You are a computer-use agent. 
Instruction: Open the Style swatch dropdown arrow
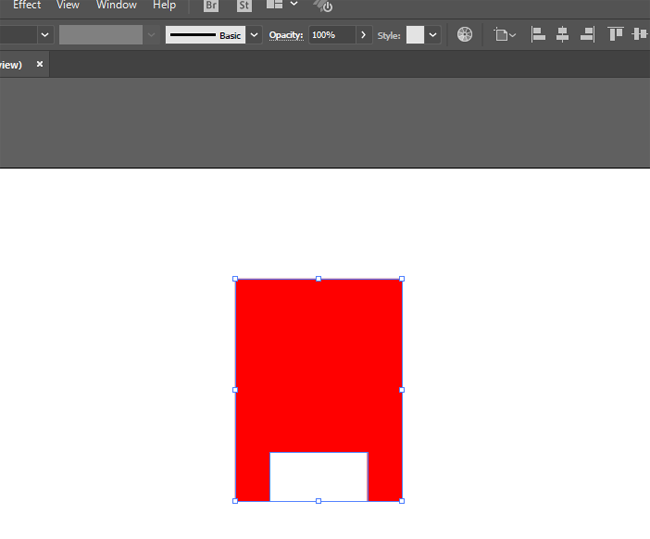433,34
